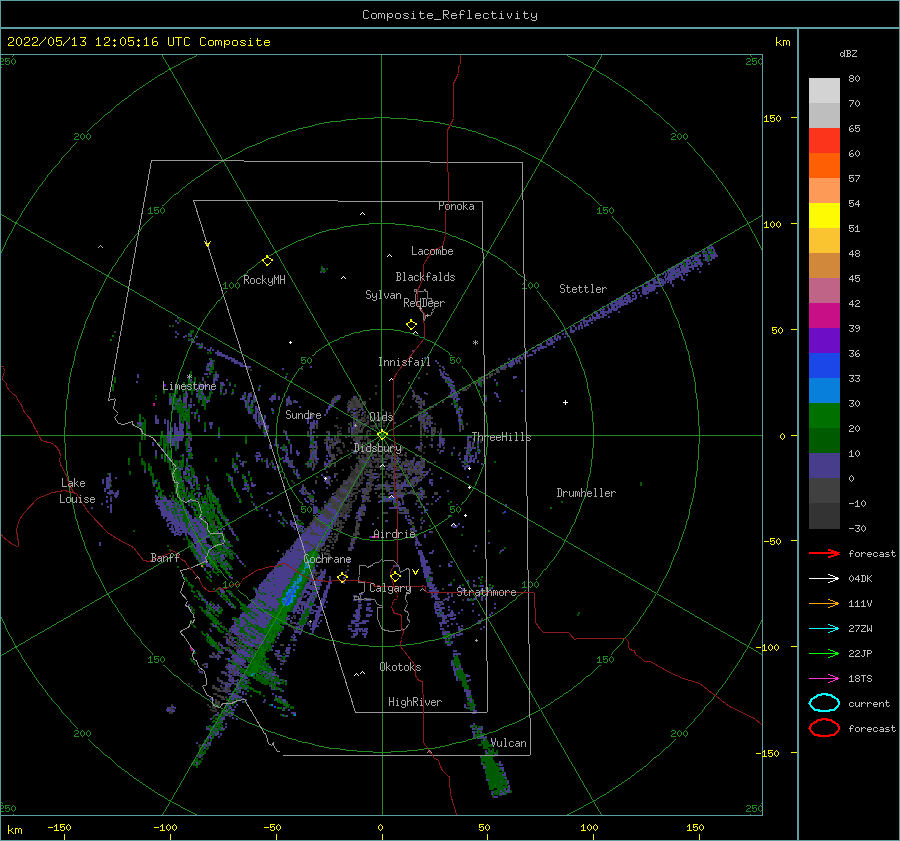
Task: Click the HighRiver label
Action: pyautogui.click(x=415, y=702)
